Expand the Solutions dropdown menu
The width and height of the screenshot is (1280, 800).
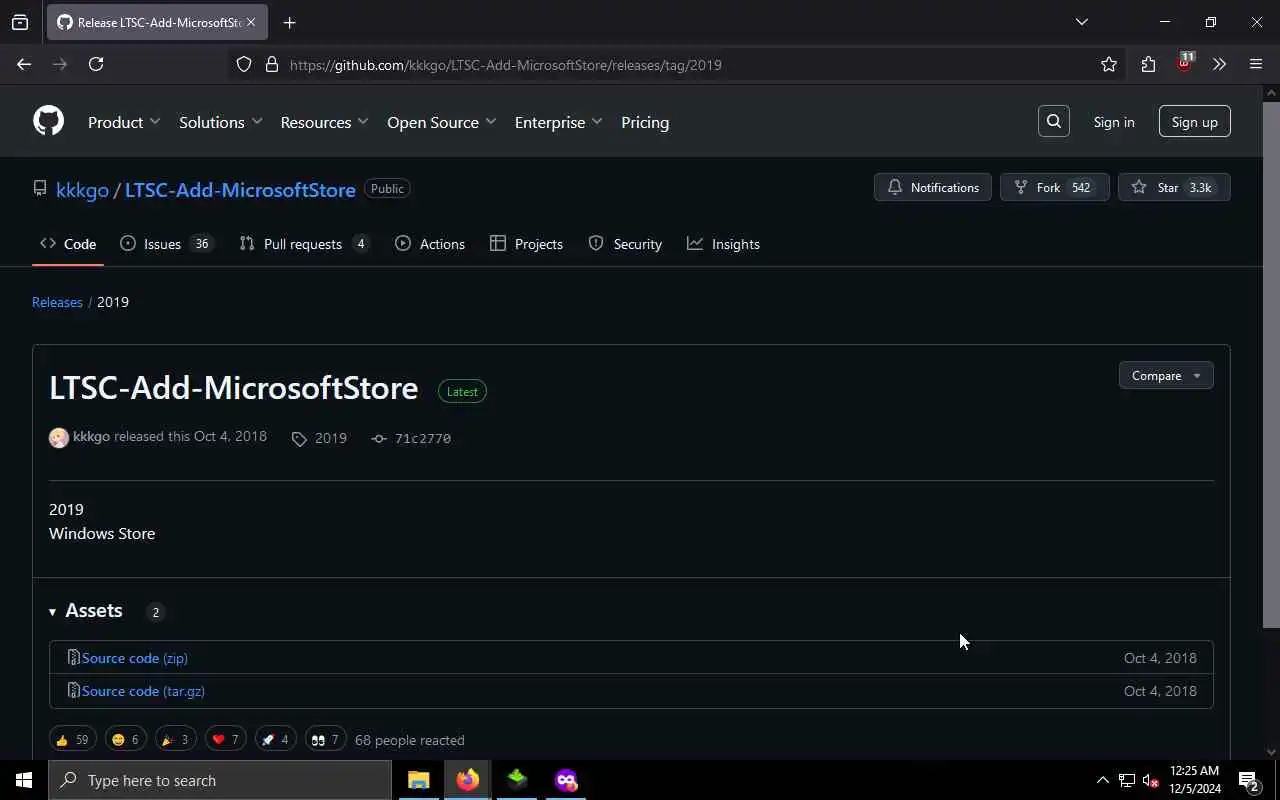click(x=221, y=122)
